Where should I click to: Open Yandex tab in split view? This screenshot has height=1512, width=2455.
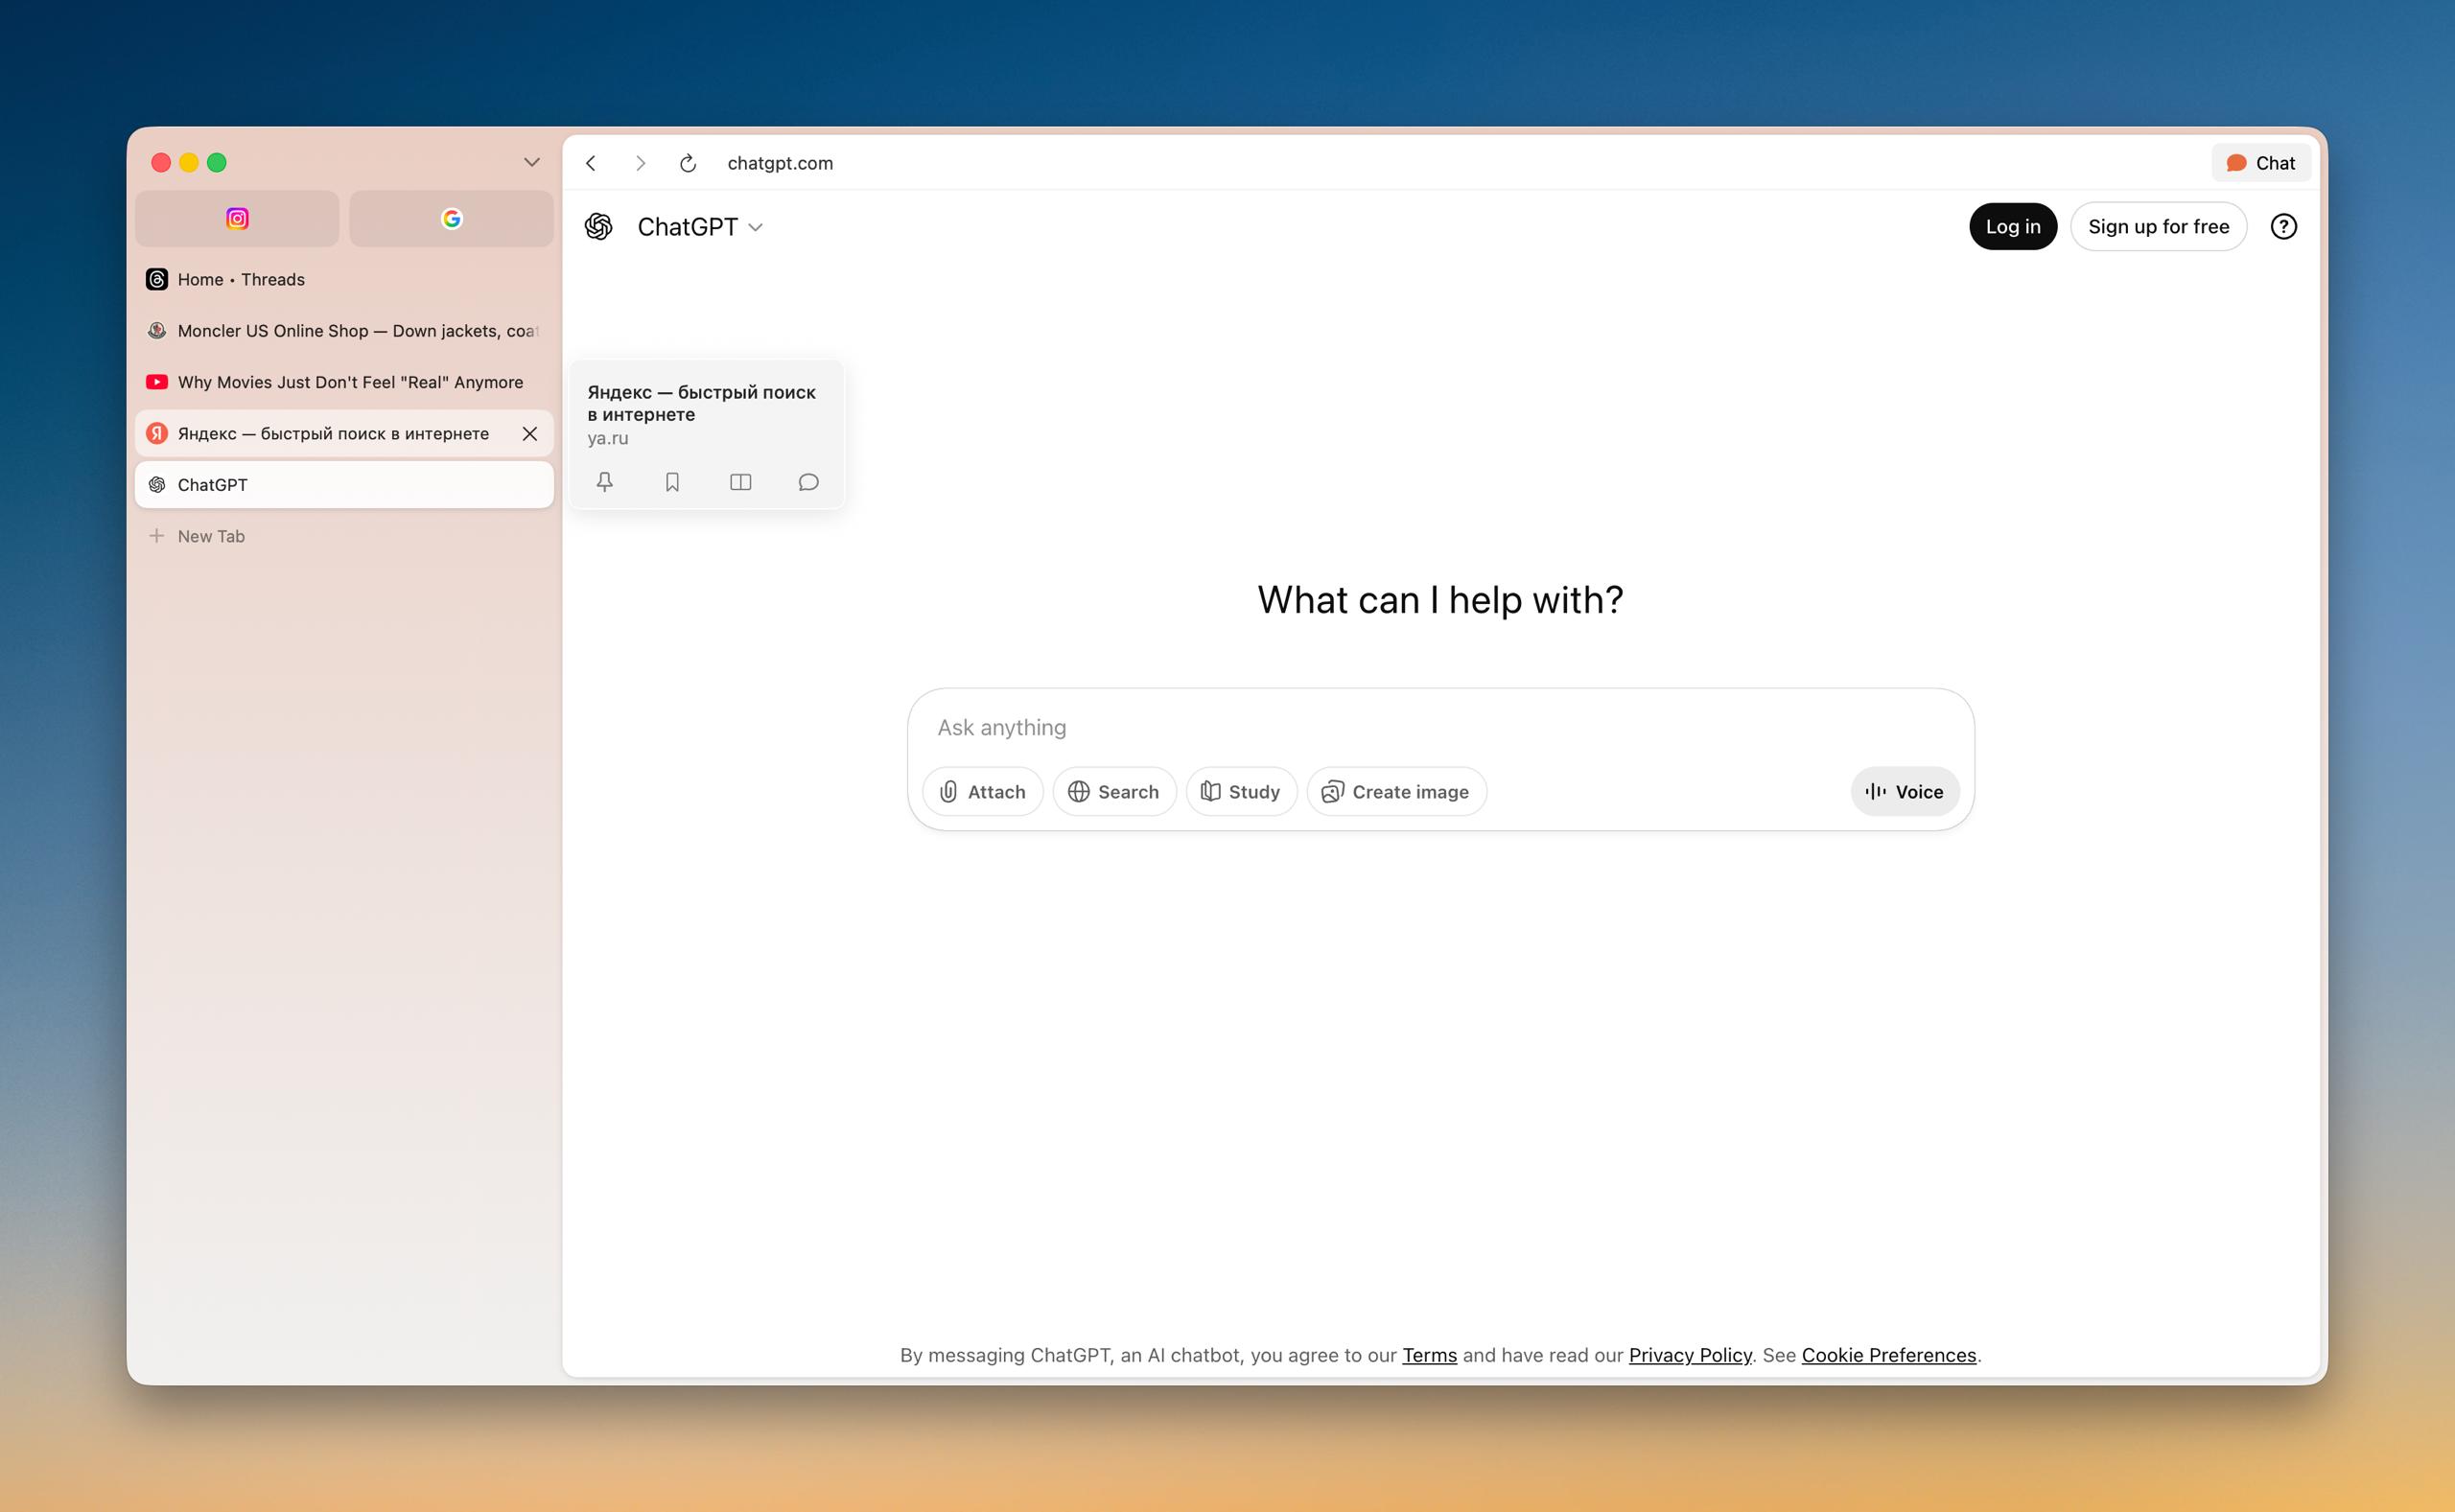[740, 482]
